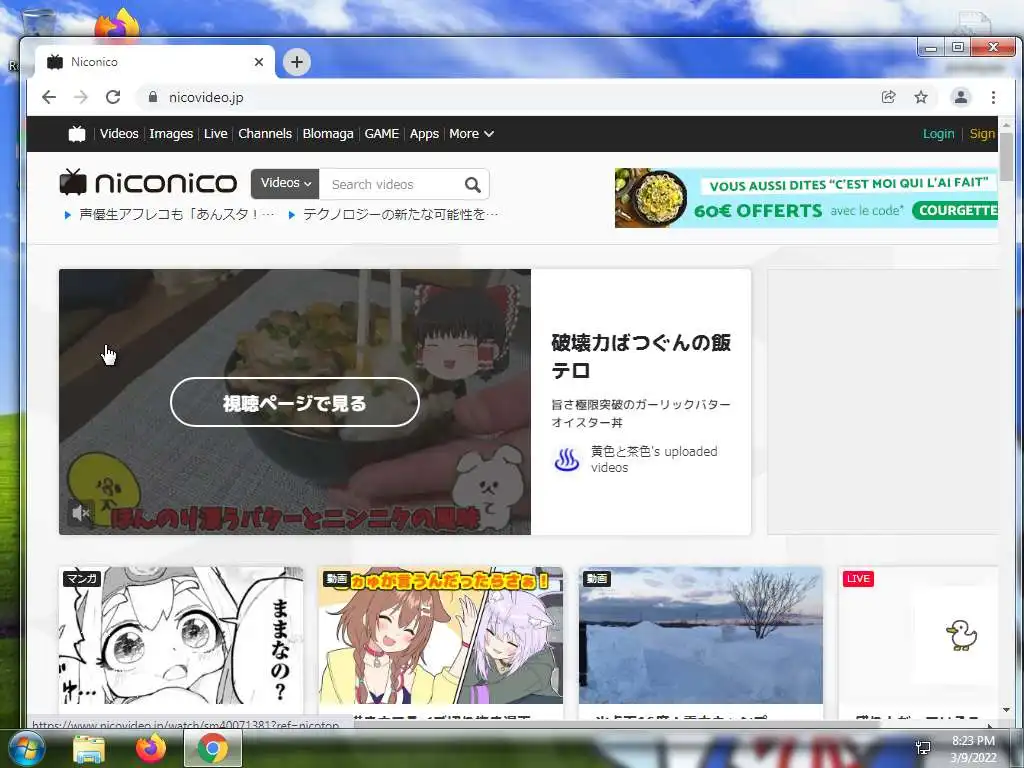Click the page vertical scrollbar thumb
The height and width of the screenshot is (768, 1024).
[x=1006, y=157]
